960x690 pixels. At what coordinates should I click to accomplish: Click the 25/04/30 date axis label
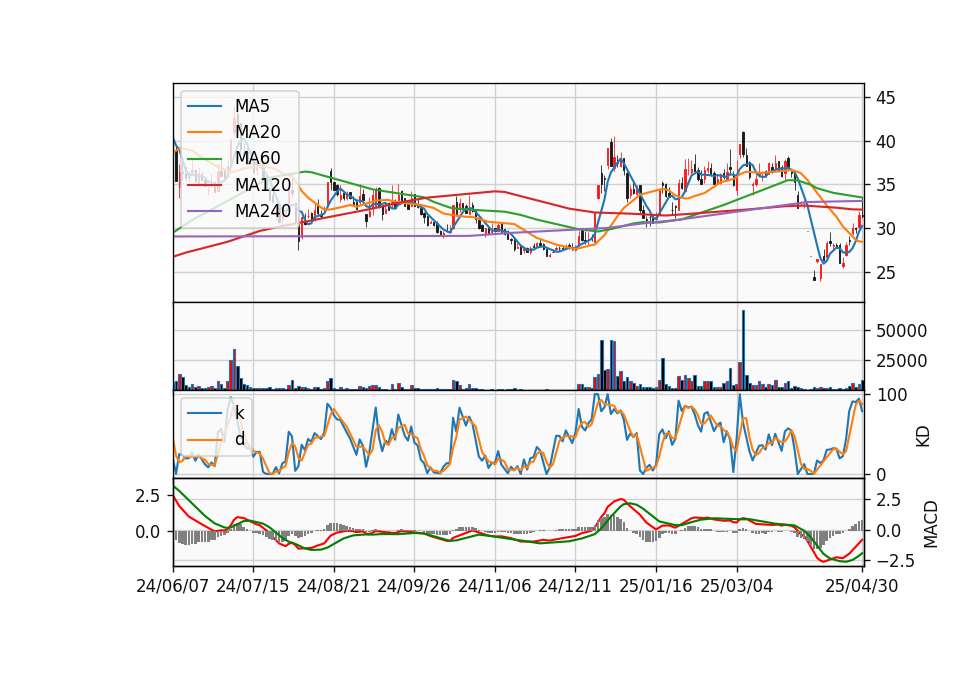coord(862,587)
